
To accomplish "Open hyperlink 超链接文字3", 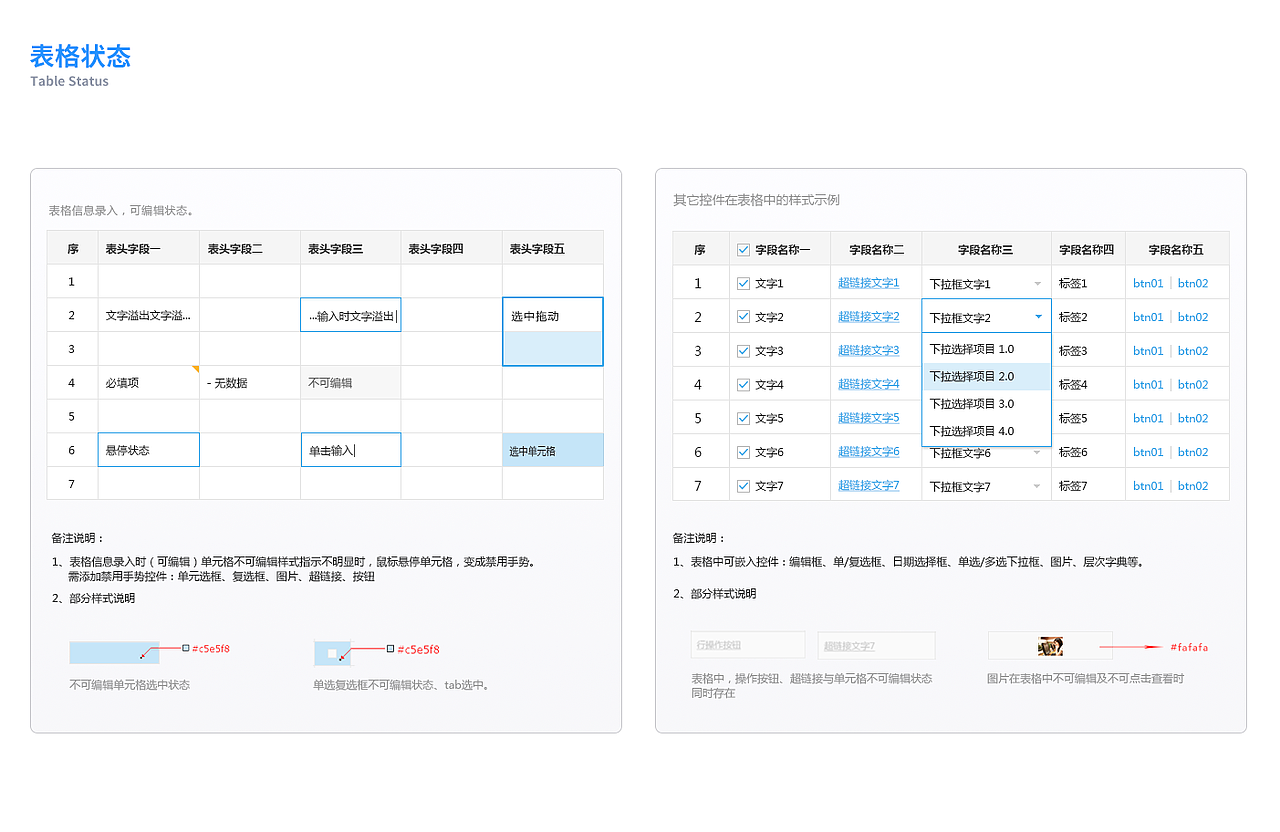I will 868,350.
